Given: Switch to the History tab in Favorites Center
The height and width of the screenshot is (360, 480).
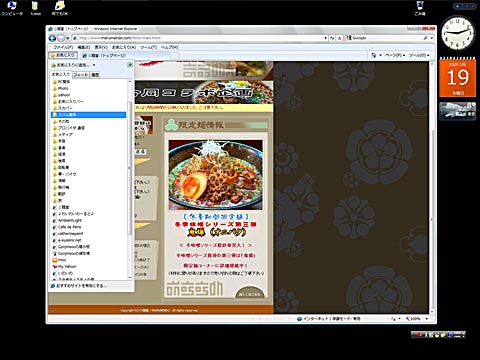Looking at the screenshot, I should pos(95,75).
